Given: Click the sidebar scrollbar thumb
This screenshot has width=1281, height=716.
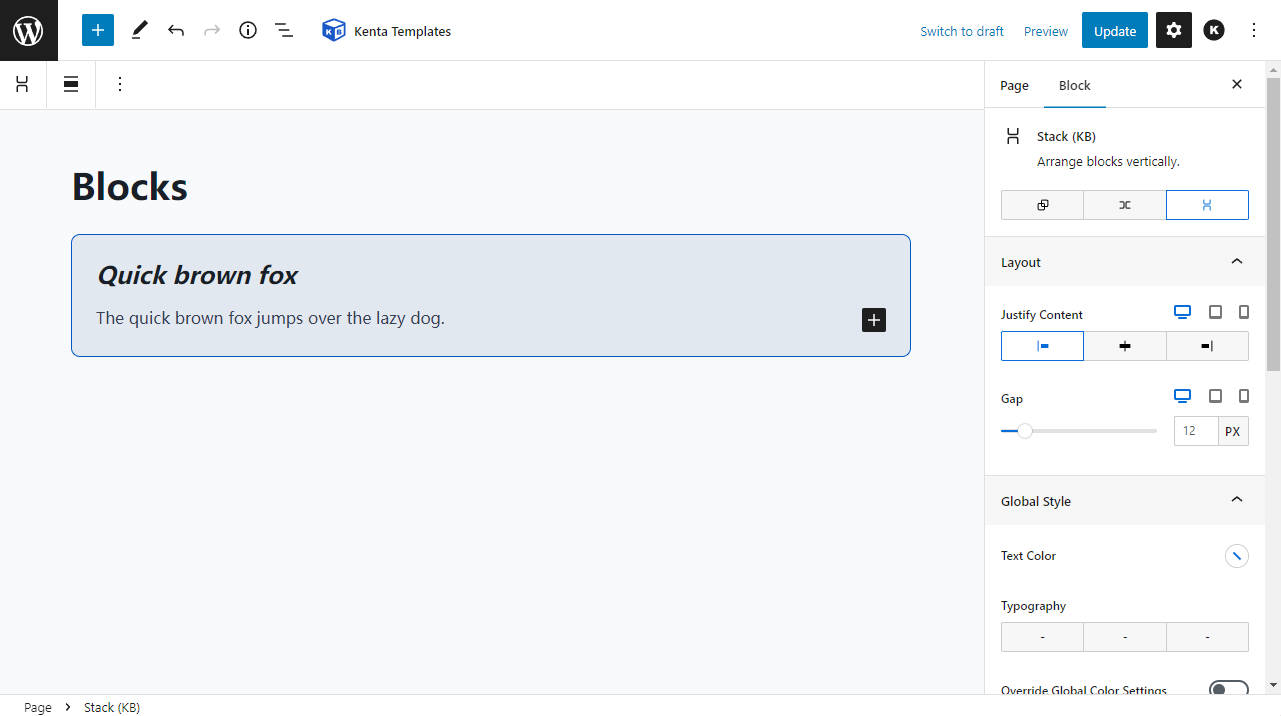Looking at the screenshot, I should (x=1273, y=224).
